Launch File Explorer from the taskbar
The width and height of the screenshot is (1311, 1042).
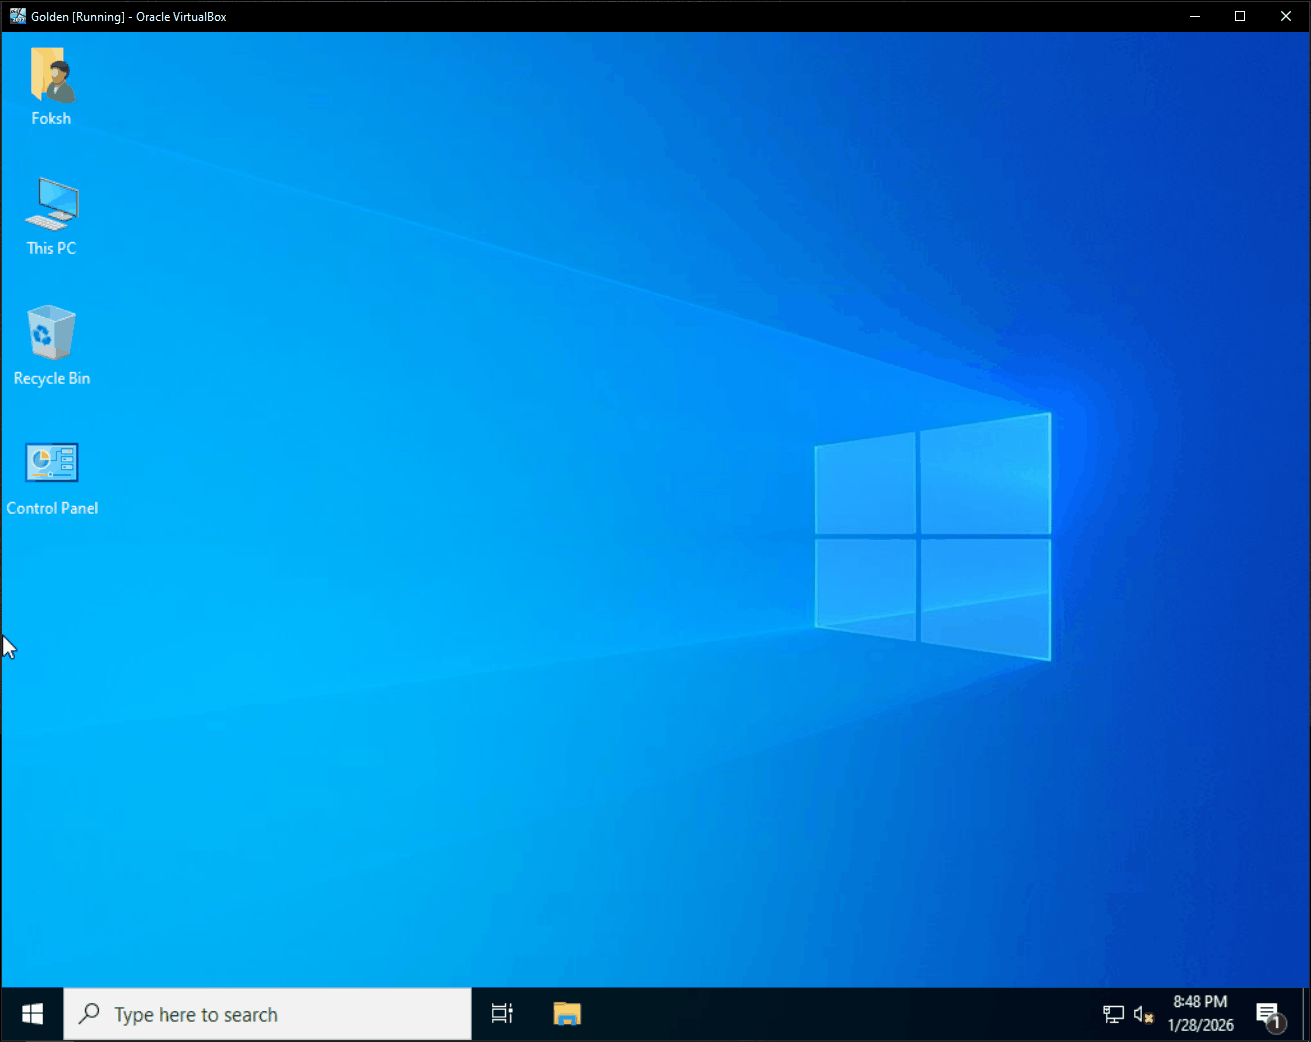pos(567,1014)
